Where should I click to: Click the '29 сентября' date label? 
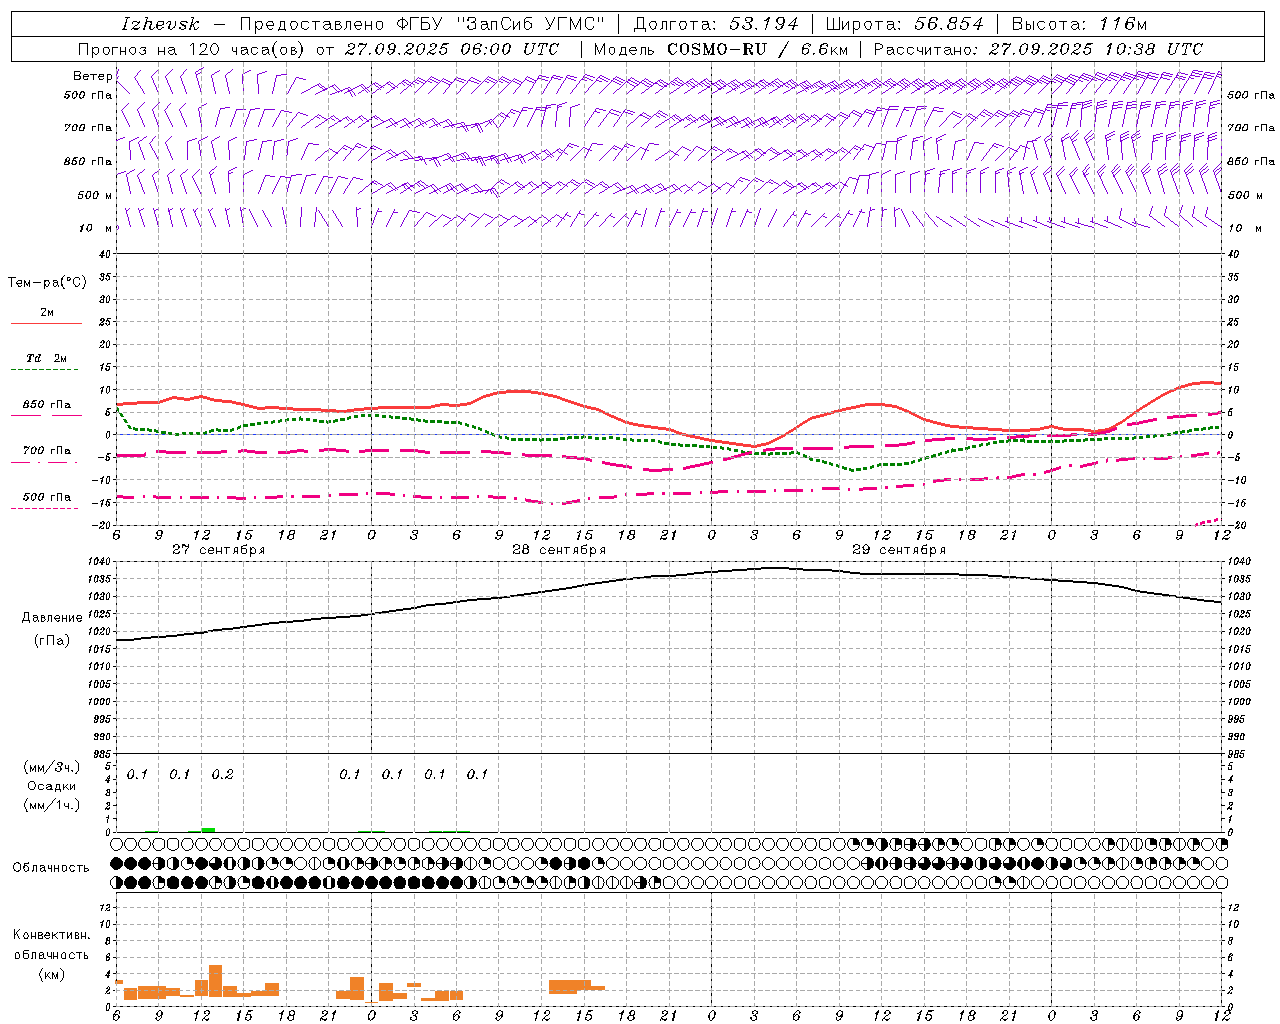click(898, 550)
